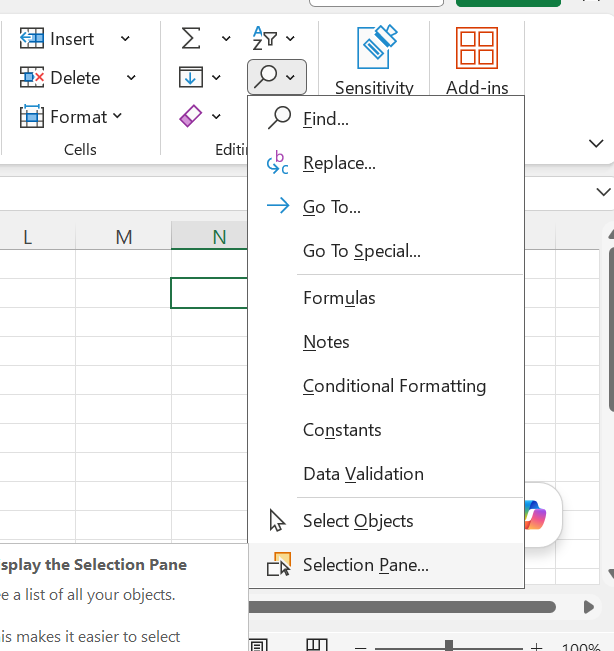
Task: Click the selected cell in column N
Action: point(209,293)
